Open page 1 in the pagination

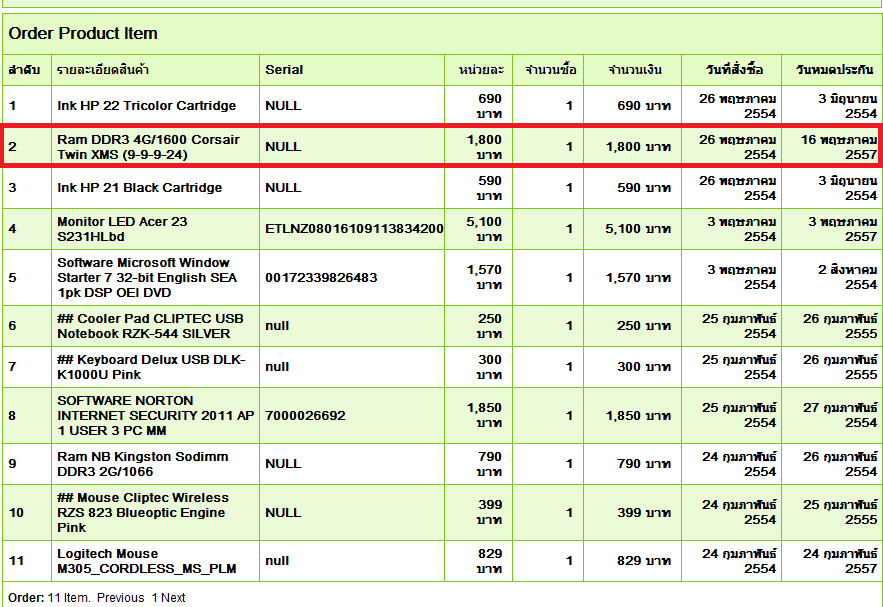[x=154, y=598]
